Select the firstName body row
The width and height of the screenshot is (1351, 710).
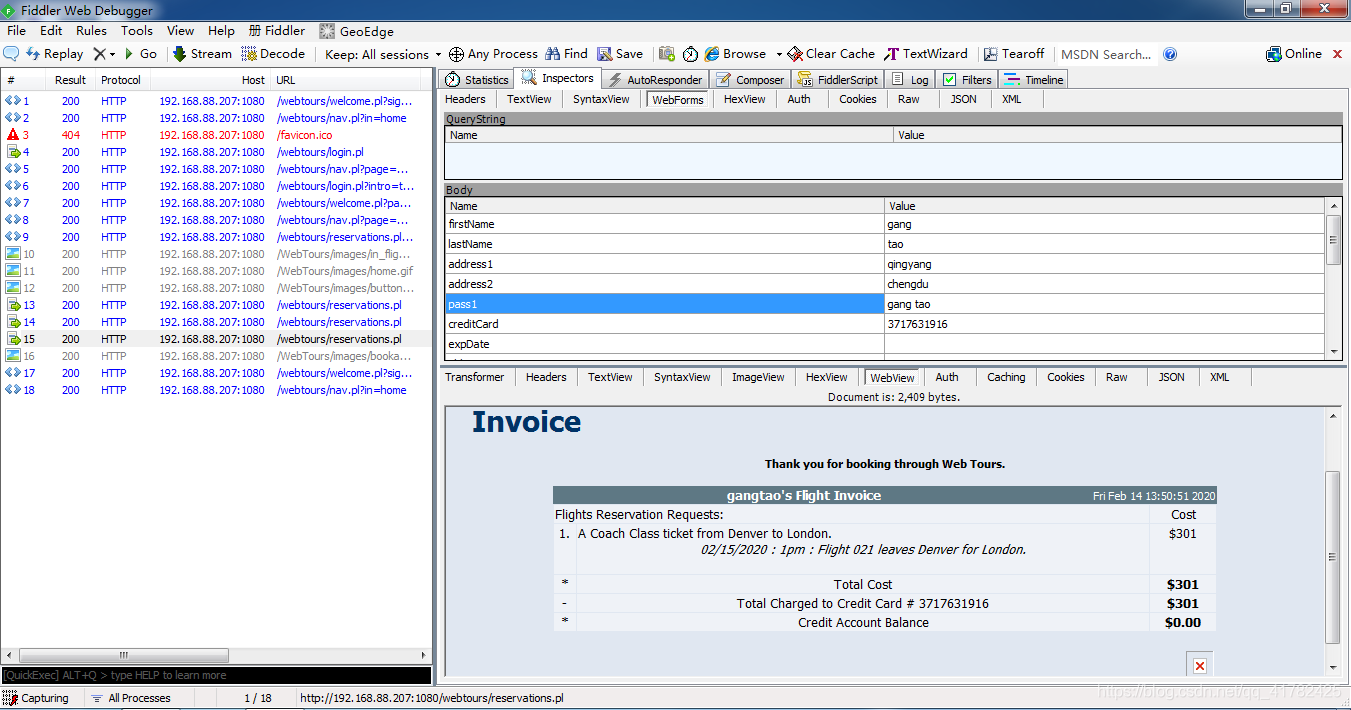click(x=885, y=224)
